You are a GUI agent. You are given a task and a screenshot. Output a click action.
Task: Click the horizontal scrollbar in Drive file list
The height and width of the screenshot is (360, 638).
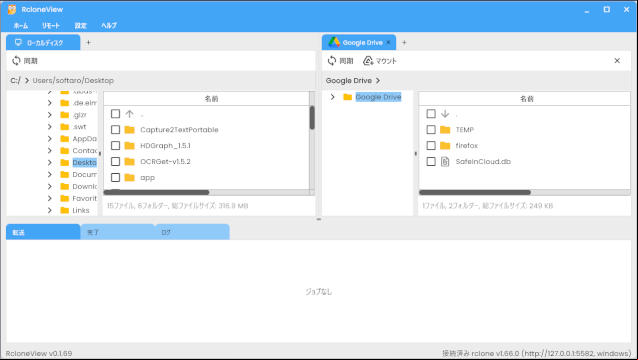click(x=475, y=192)
